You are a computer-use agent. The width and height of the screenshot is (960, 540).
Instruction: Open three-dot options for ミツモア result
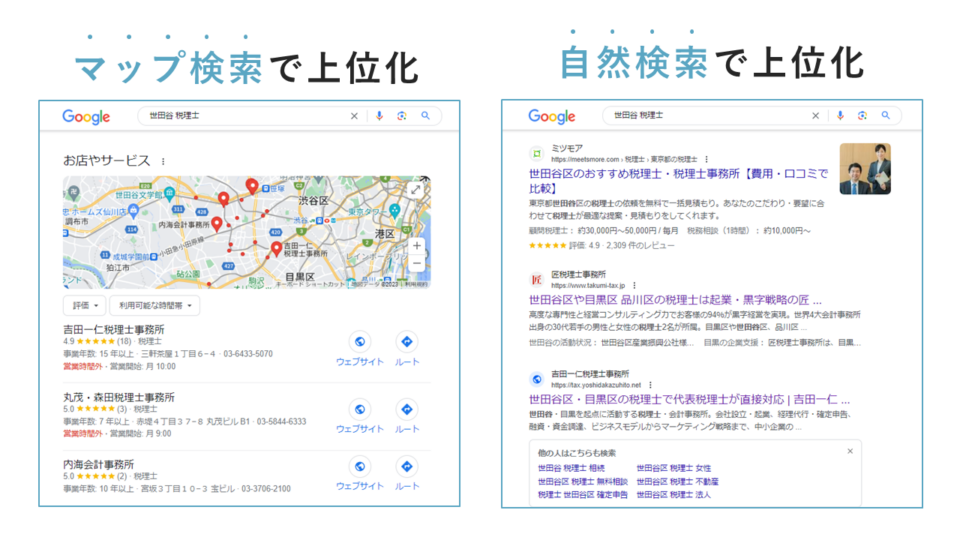[x=706, y=159]
